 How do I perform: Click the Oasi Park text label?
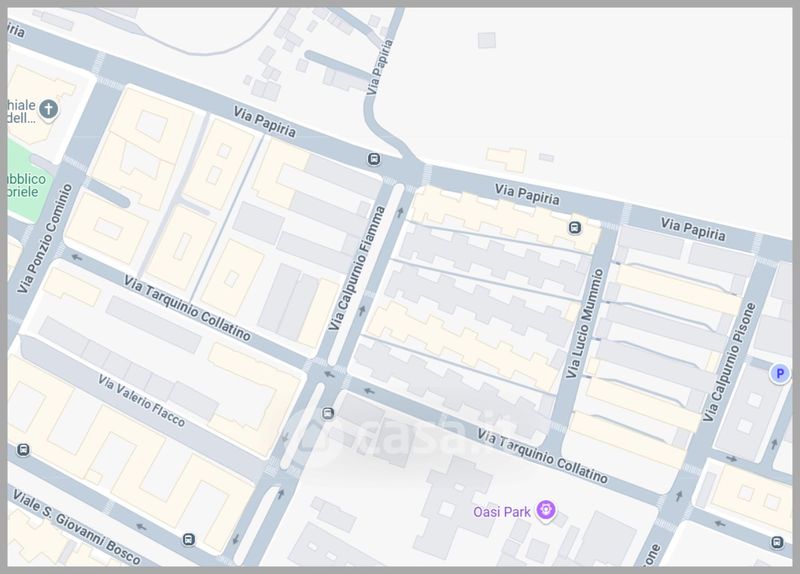[502, 512]
